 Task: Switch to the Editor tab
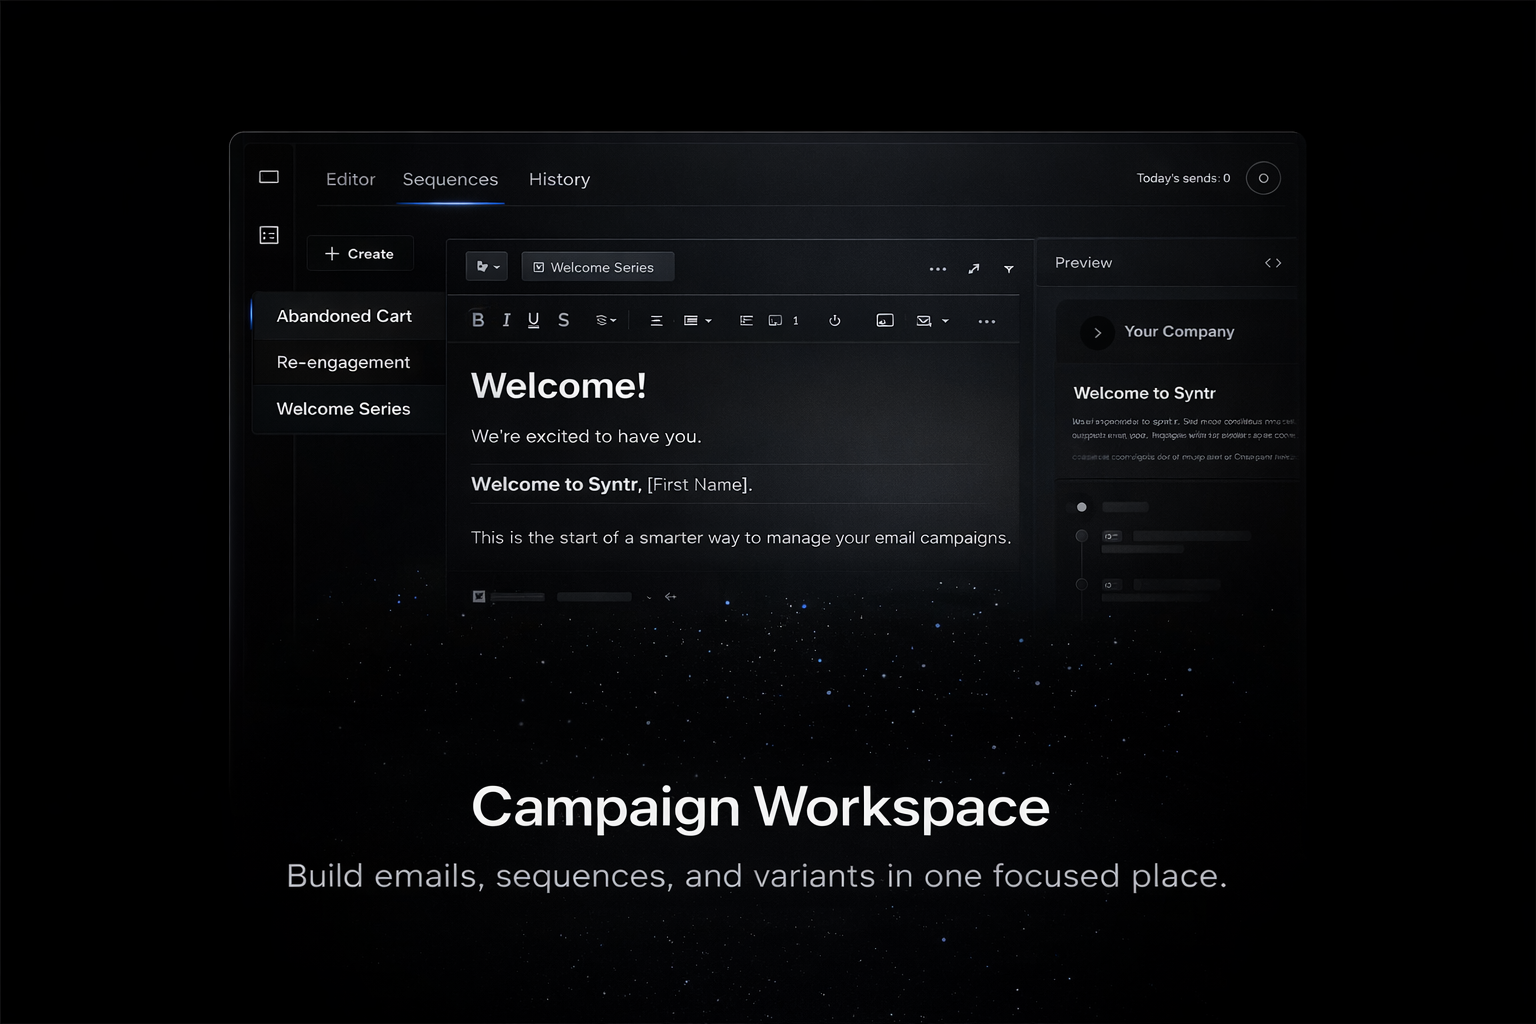(x=350, y=179)
